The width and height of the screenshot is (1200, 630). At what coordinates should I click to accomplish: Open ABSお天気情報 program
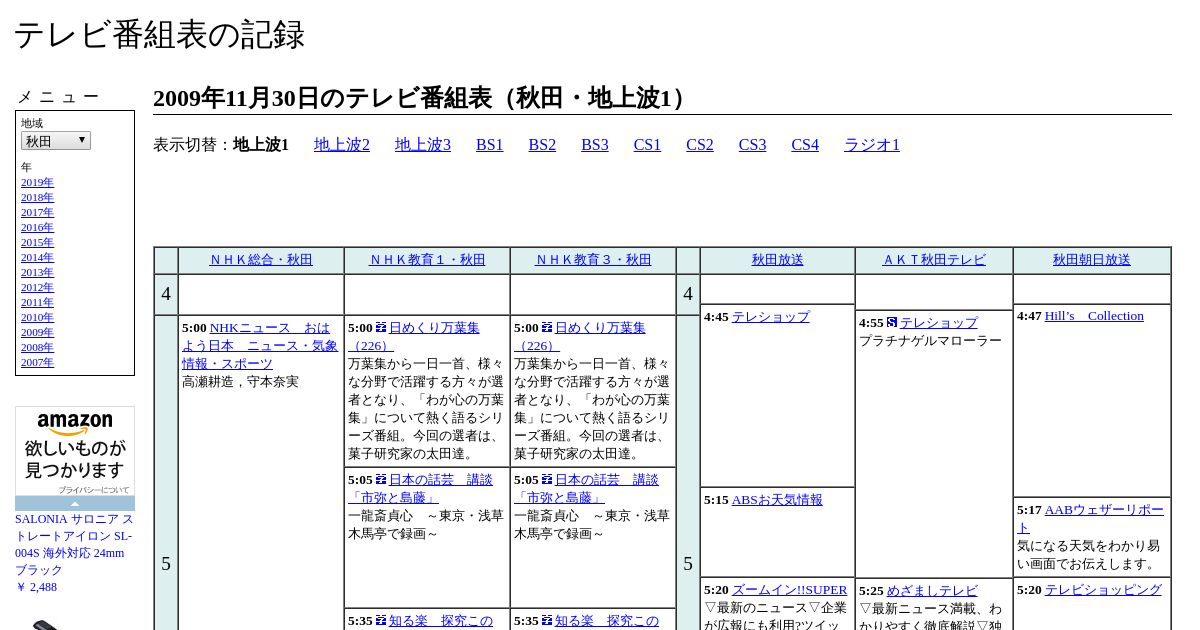click(777, 500)
